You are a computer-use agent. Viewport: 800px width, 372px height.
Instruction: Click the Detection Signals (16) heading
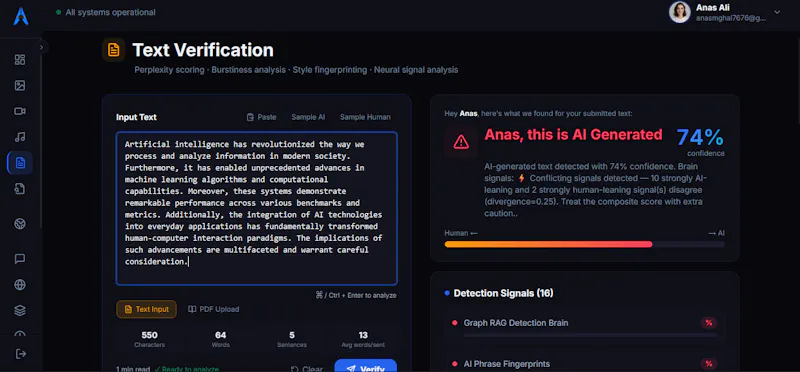[503, 293]
